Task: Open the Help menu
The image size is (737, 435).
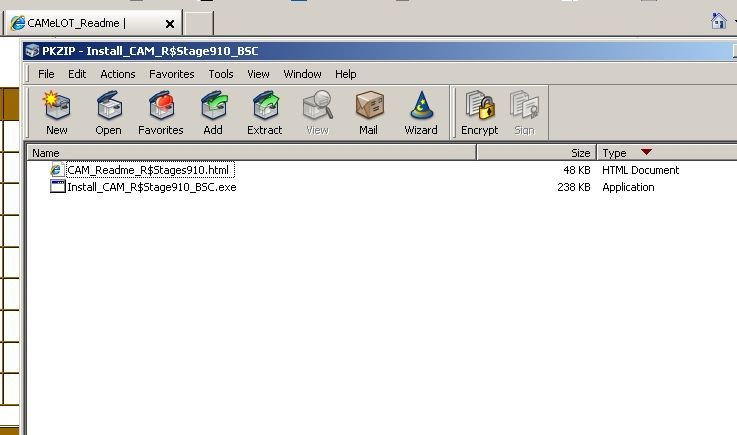Action: (345, 74)
